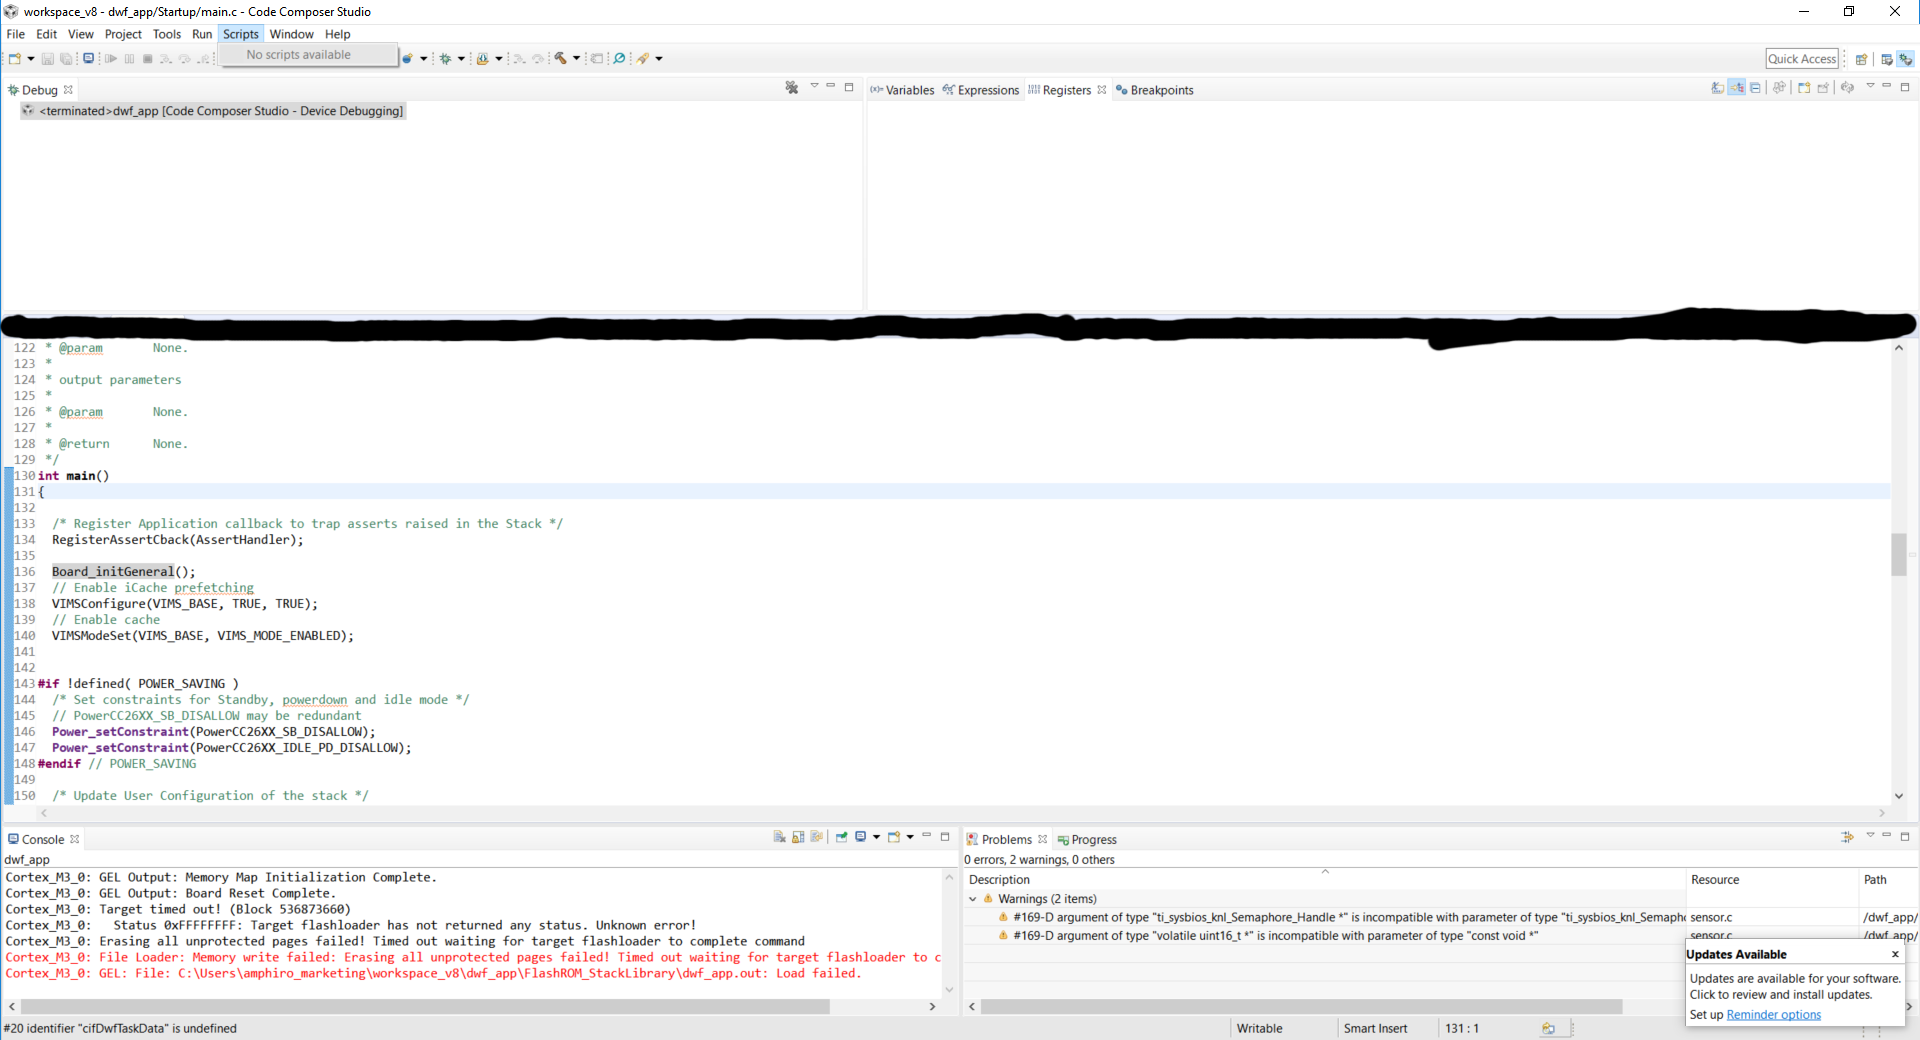
Task: Click the Reminder options link in Updates popup
Action: click(x=1772, y=1014)
